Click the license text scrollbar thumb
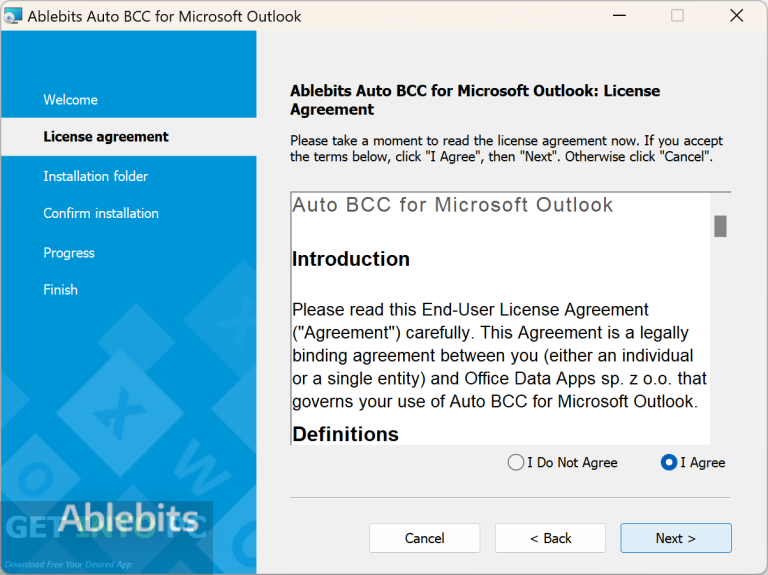Image resolution: width=768 pixels, height=575 pixels. (720, 226)
